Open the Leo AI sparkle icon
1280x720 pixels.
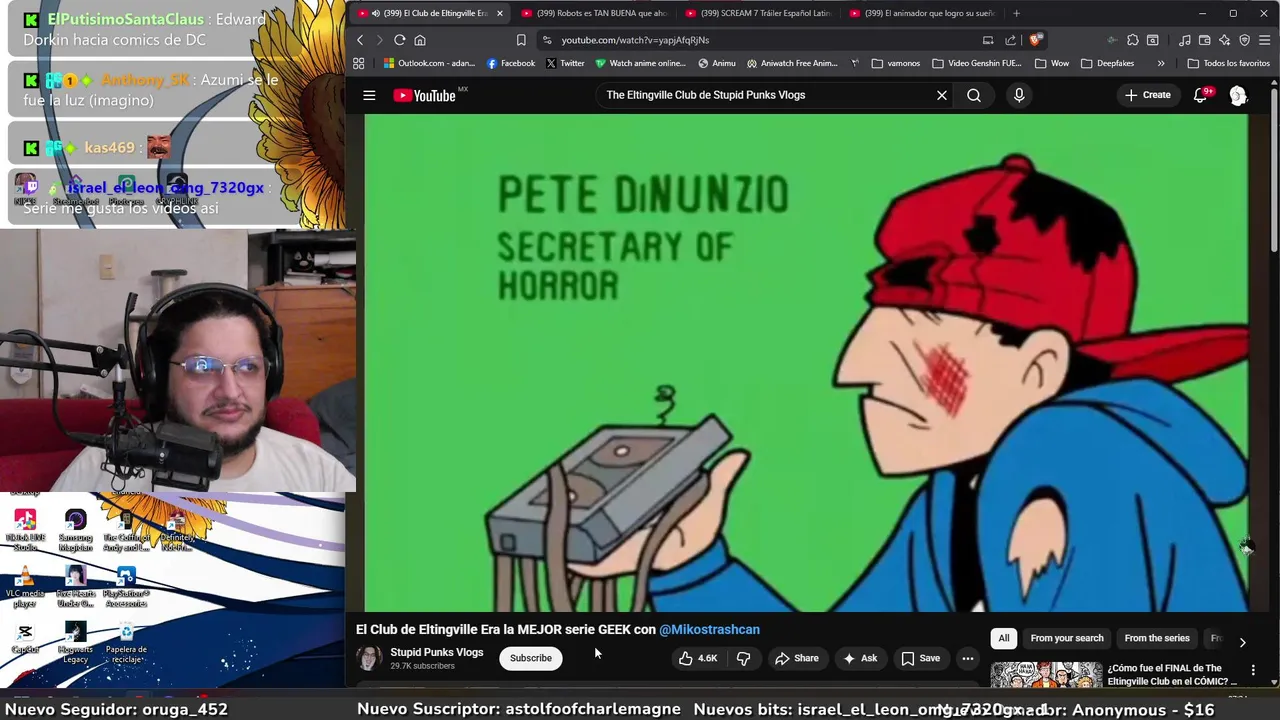pos(1225,40)
